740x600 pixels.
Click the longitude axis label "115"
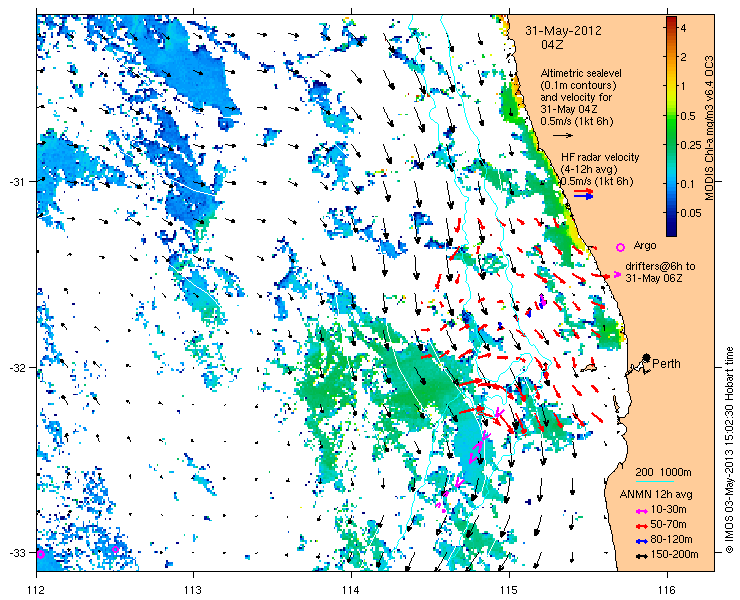point(509,590)
